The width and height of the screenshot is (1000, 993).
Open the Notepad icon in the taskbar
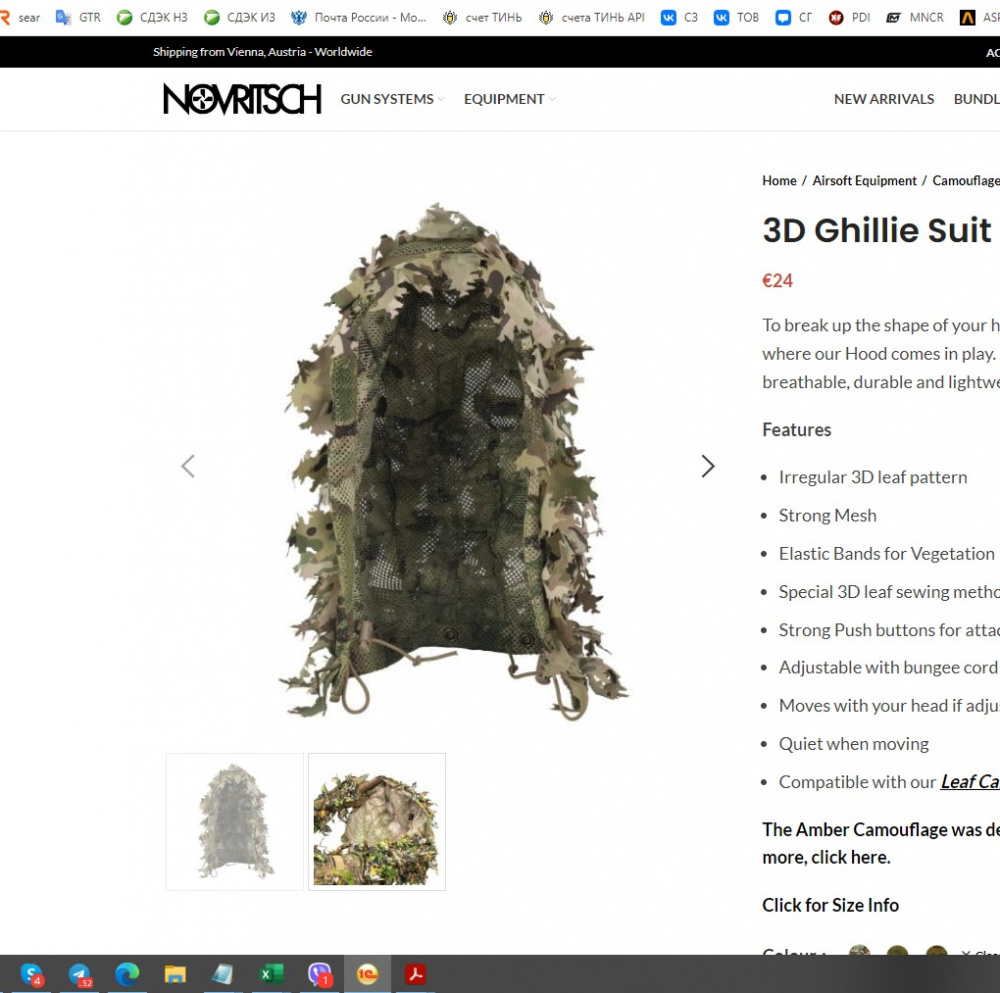click(223, 974)
